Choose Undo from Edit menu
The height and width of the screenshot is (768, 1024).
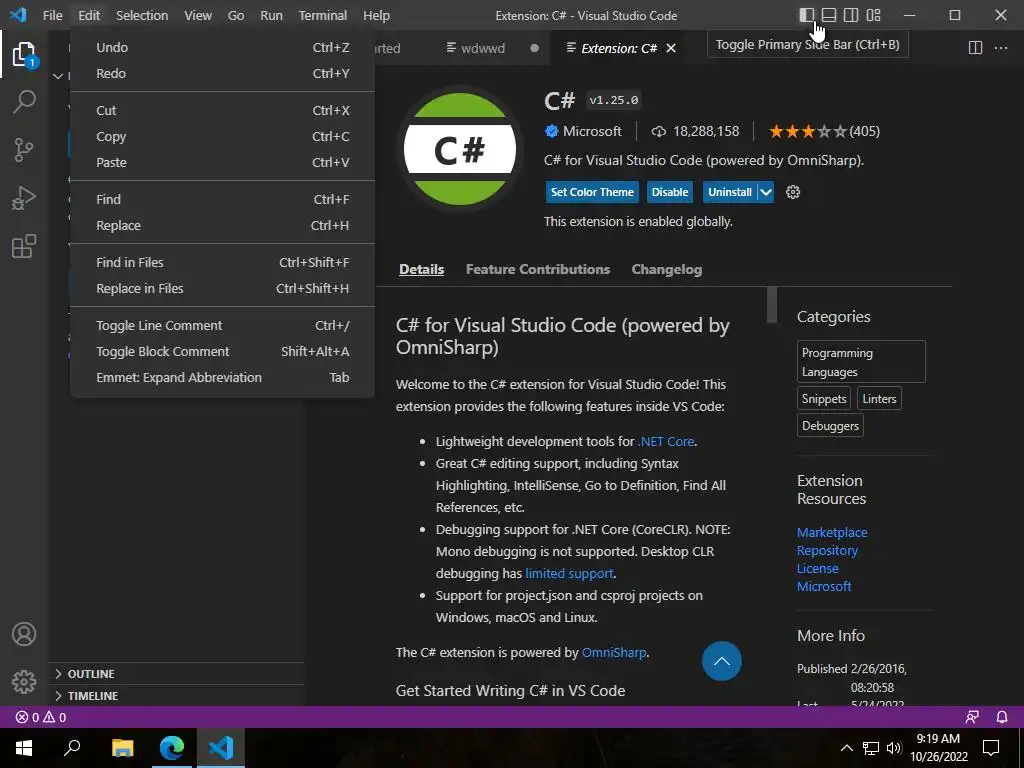click(223, 47)
